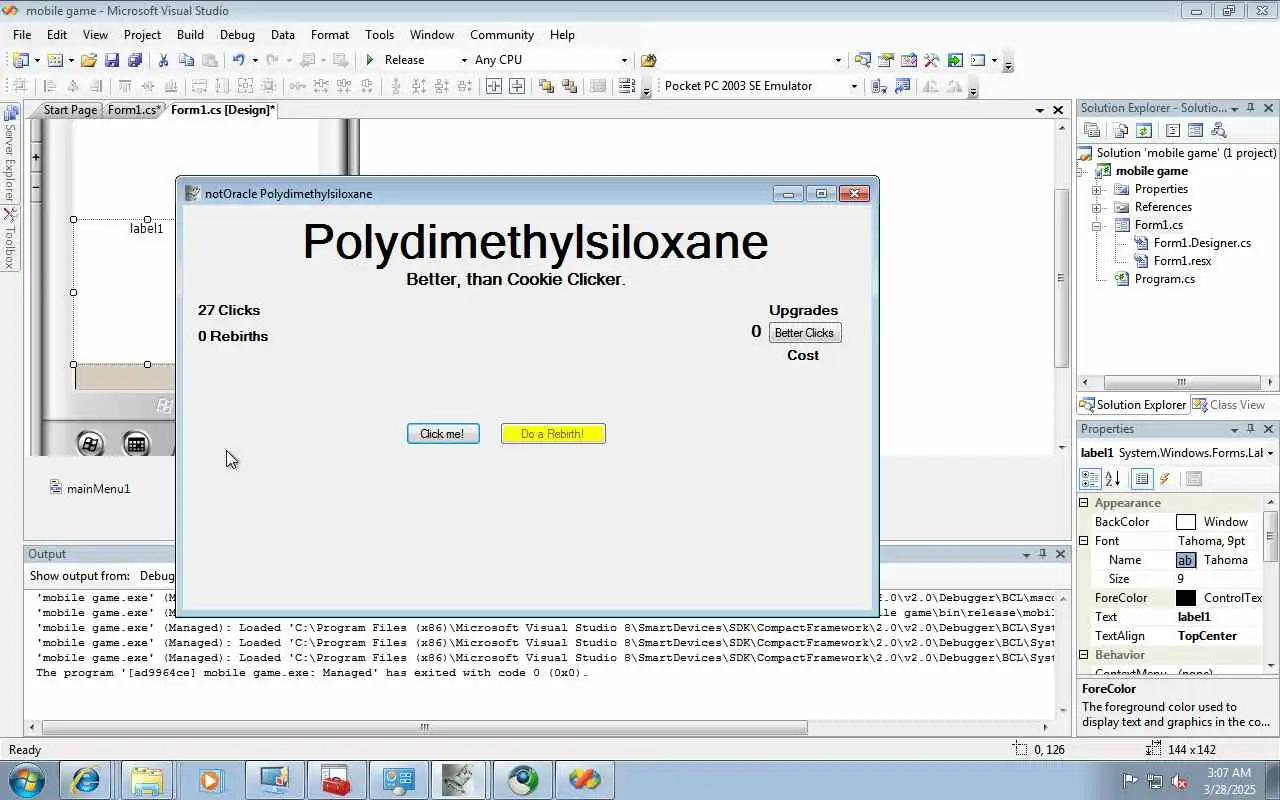
Task: Click Solution Explorer's View Class Diagram icon
Action: 1218,130
